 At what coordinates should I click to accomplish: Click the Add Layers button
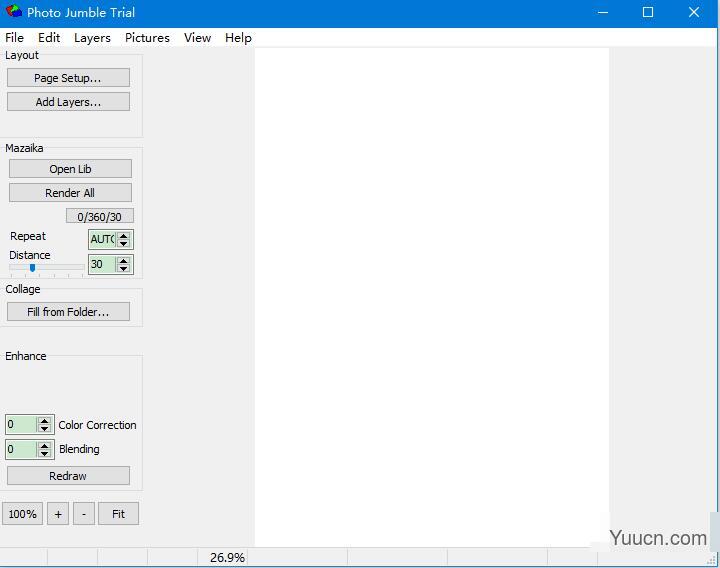[68, 101]
